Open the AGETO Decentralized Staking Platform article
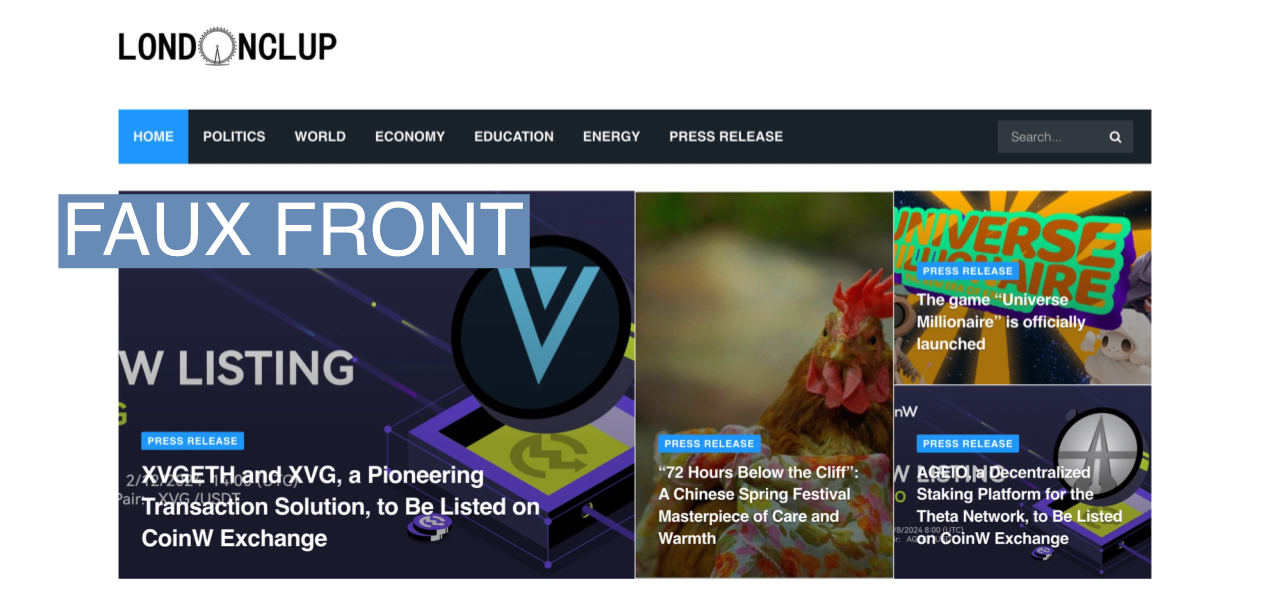 coord(1019,505)
